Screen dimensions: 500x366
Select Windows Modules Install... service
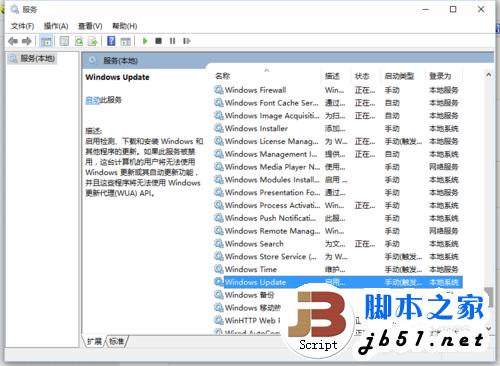(x=272, y=180)
